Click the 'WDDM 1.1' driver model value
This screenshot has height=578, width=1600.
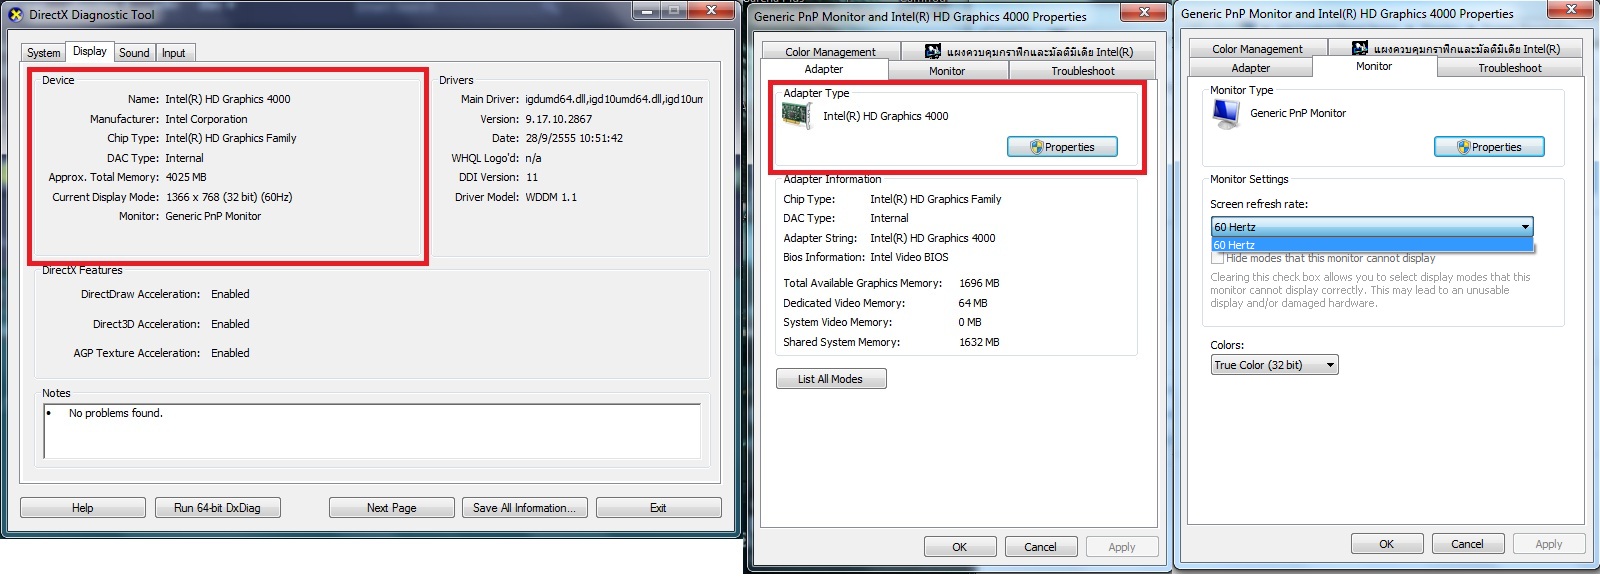(551, 197)
